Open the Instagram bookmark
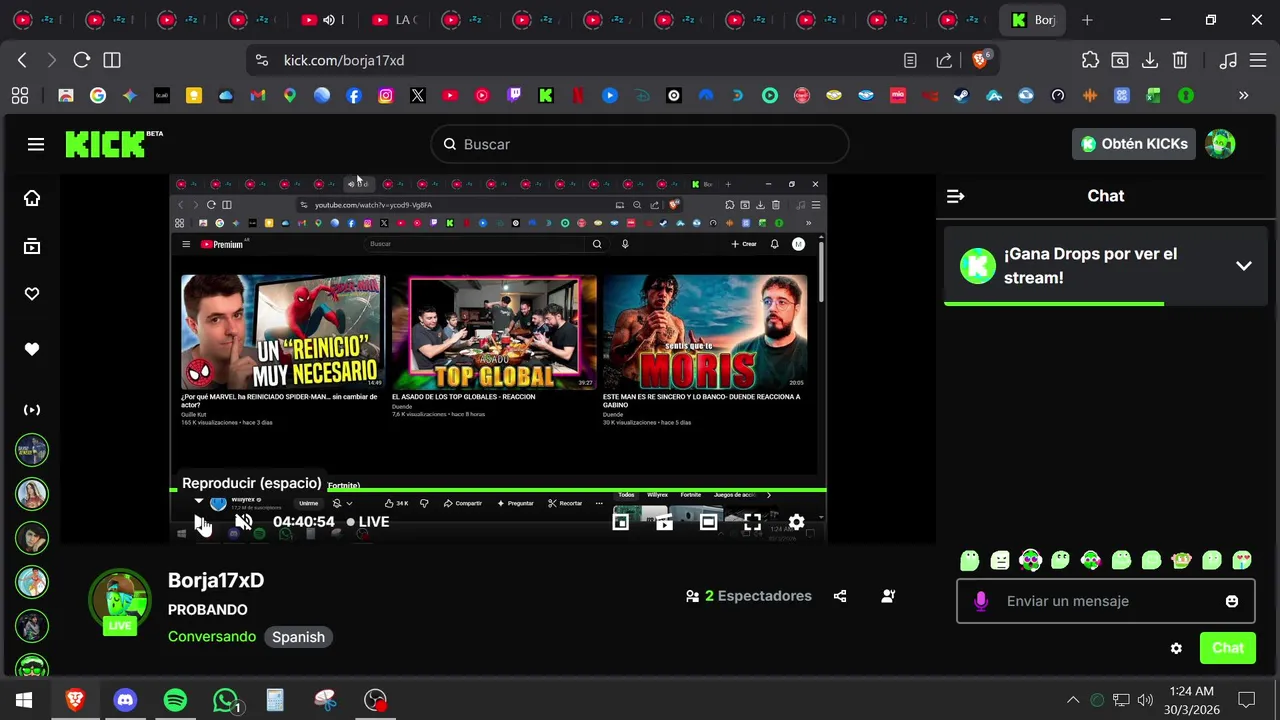This screenshot has width=1280, height=720. pyautogui.click(x=386, y=96)
